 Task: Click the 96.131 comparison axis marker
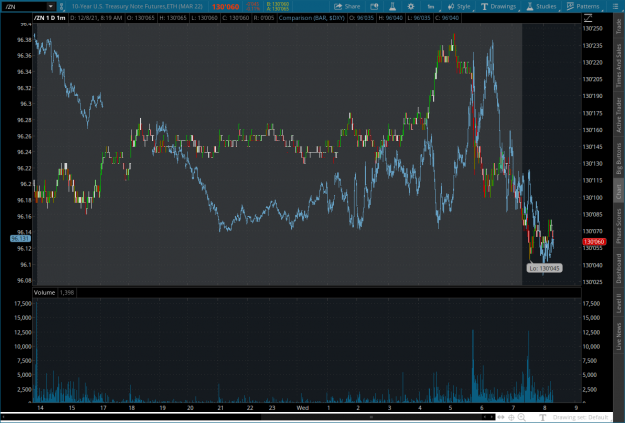click(20, 238)
